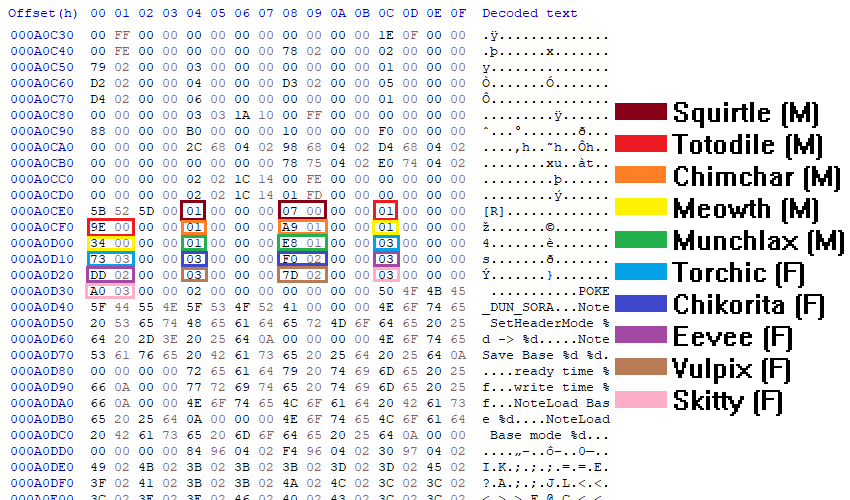Click decoded text 'f...NoteLoad Bas'

pos(546,403)
